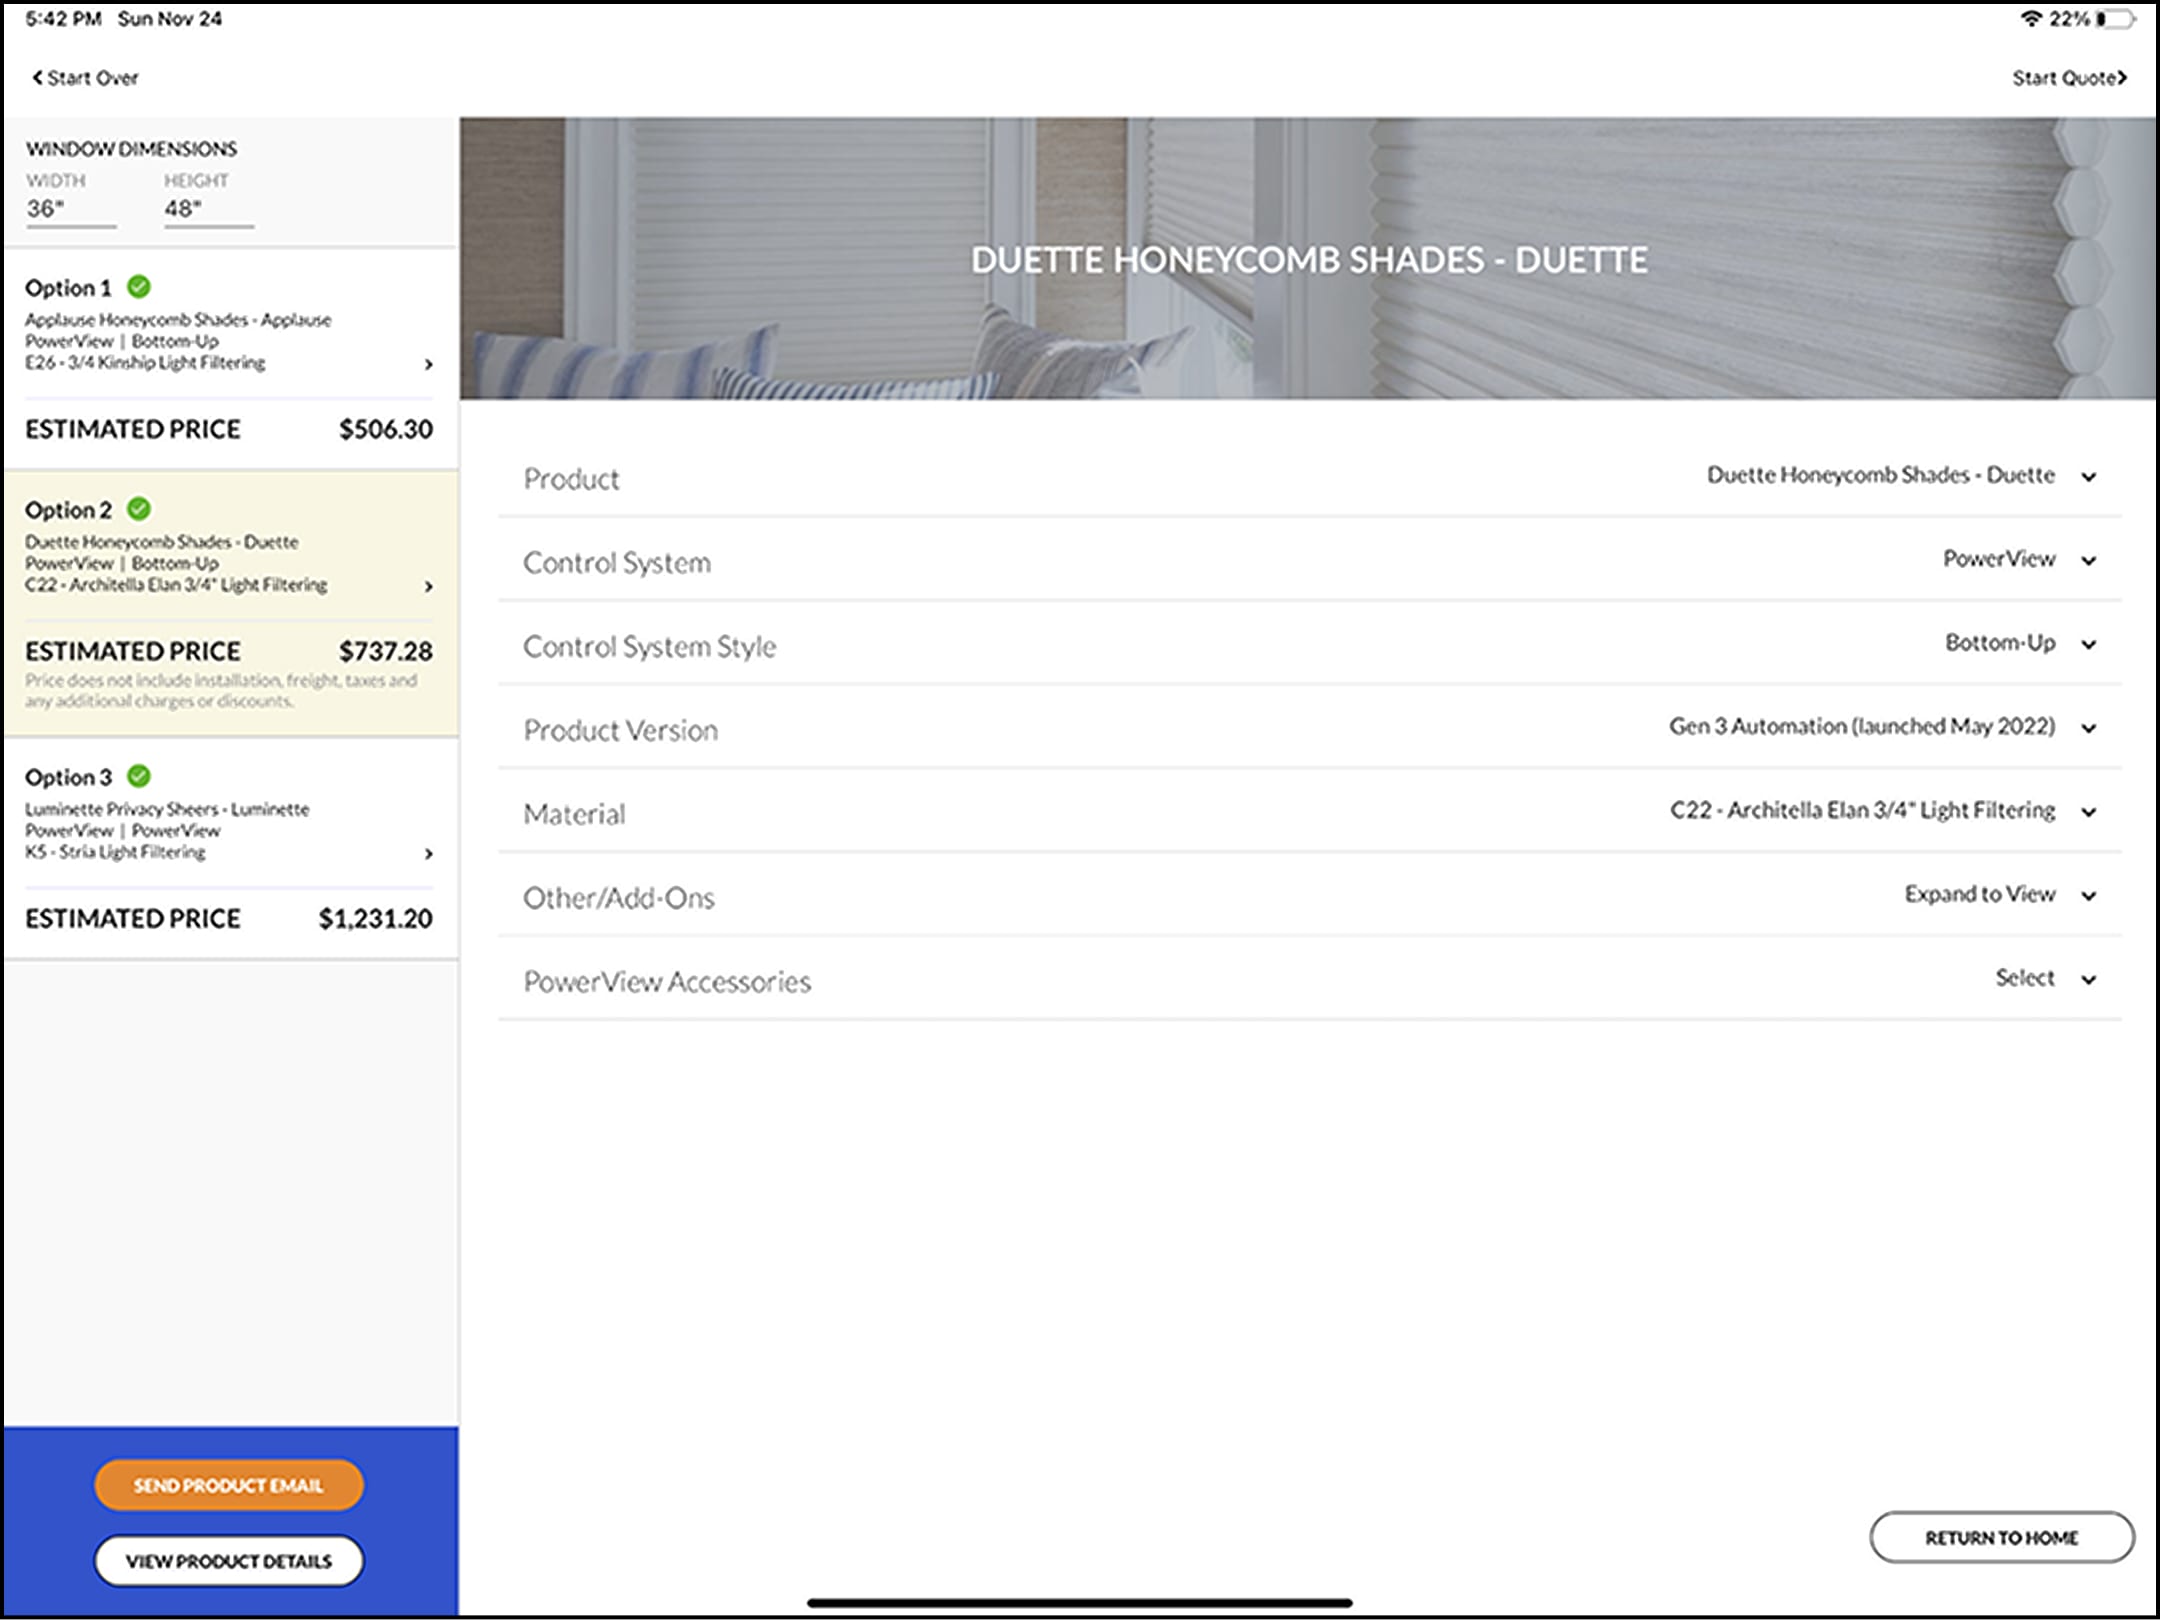Click the Option 3 estimated price $1,231.20
The height and width of the screenshot is (1620, 2160).
(376, 918)
